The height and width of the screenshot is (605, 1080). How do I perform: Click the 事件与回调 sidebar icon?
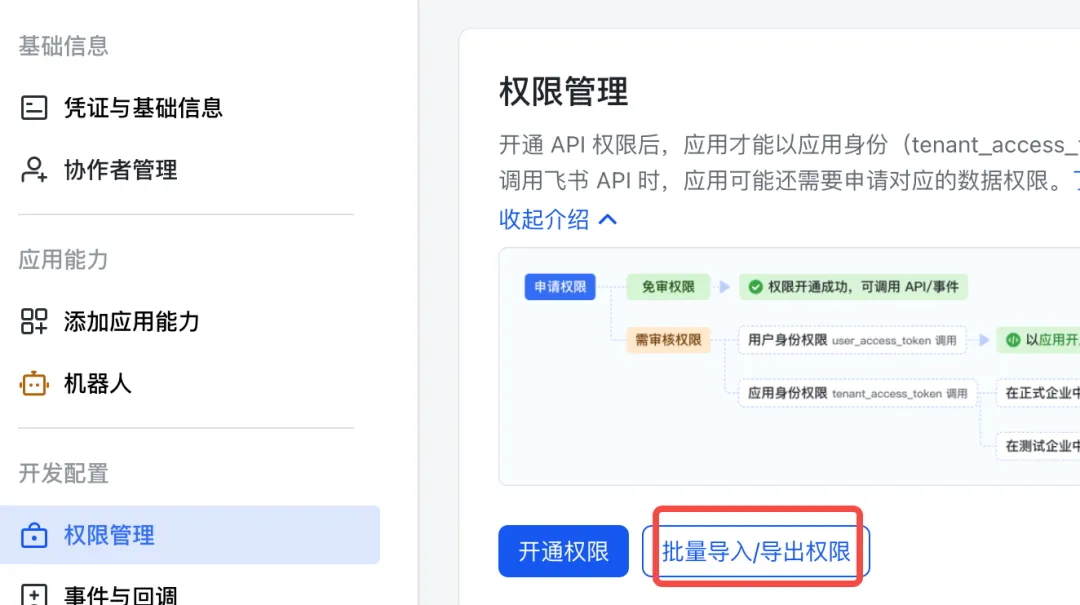point(34,595)
